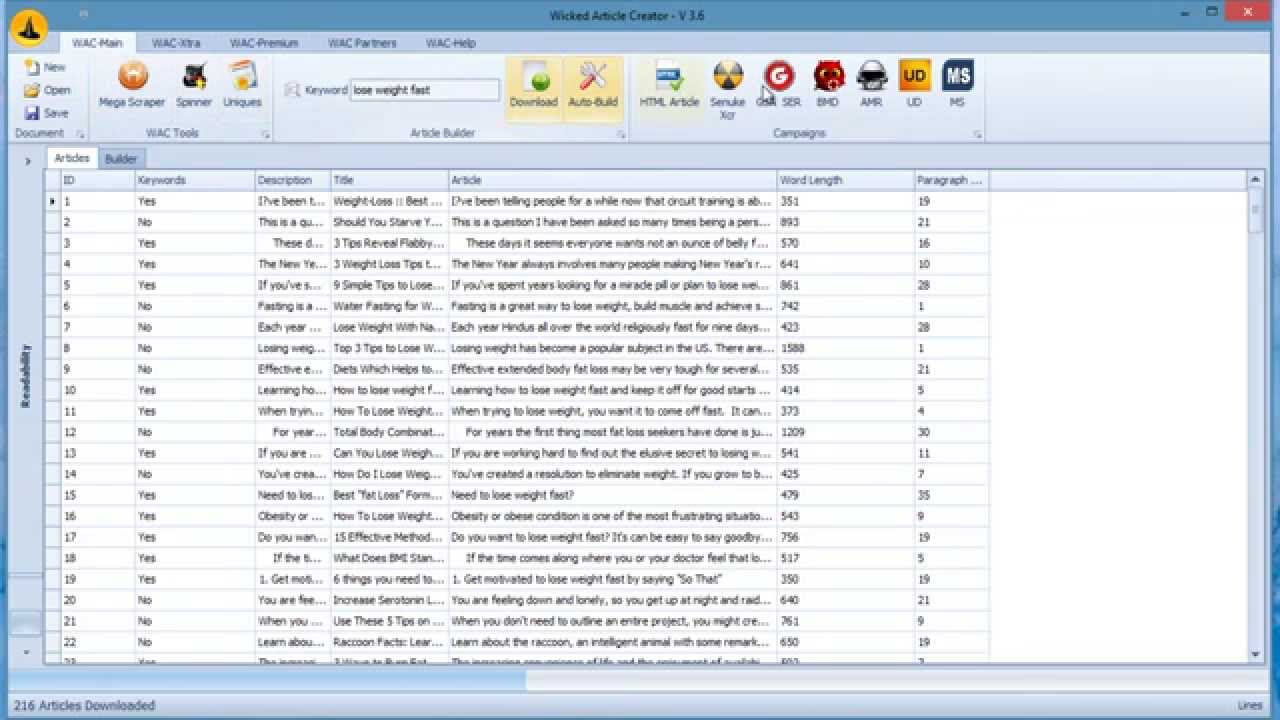Click the Lines status bar label
The height and width of the screenshot is (720, 1280).
pos(1249,705)
